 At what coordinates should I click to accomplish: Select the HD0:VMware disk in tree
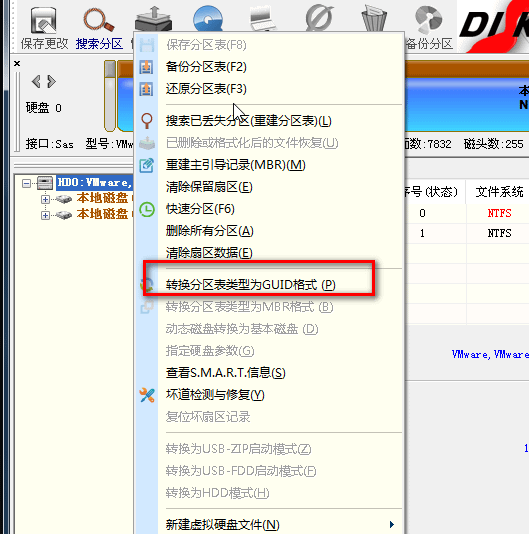pos(94,183)
